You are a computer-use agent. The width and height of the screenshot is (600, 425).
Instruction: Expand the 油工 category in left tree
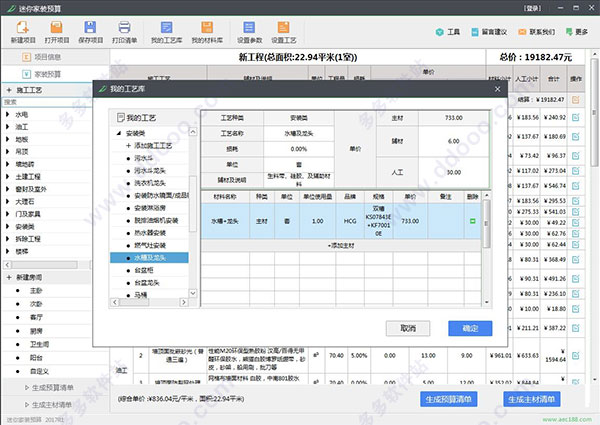[x=8, y=127]
